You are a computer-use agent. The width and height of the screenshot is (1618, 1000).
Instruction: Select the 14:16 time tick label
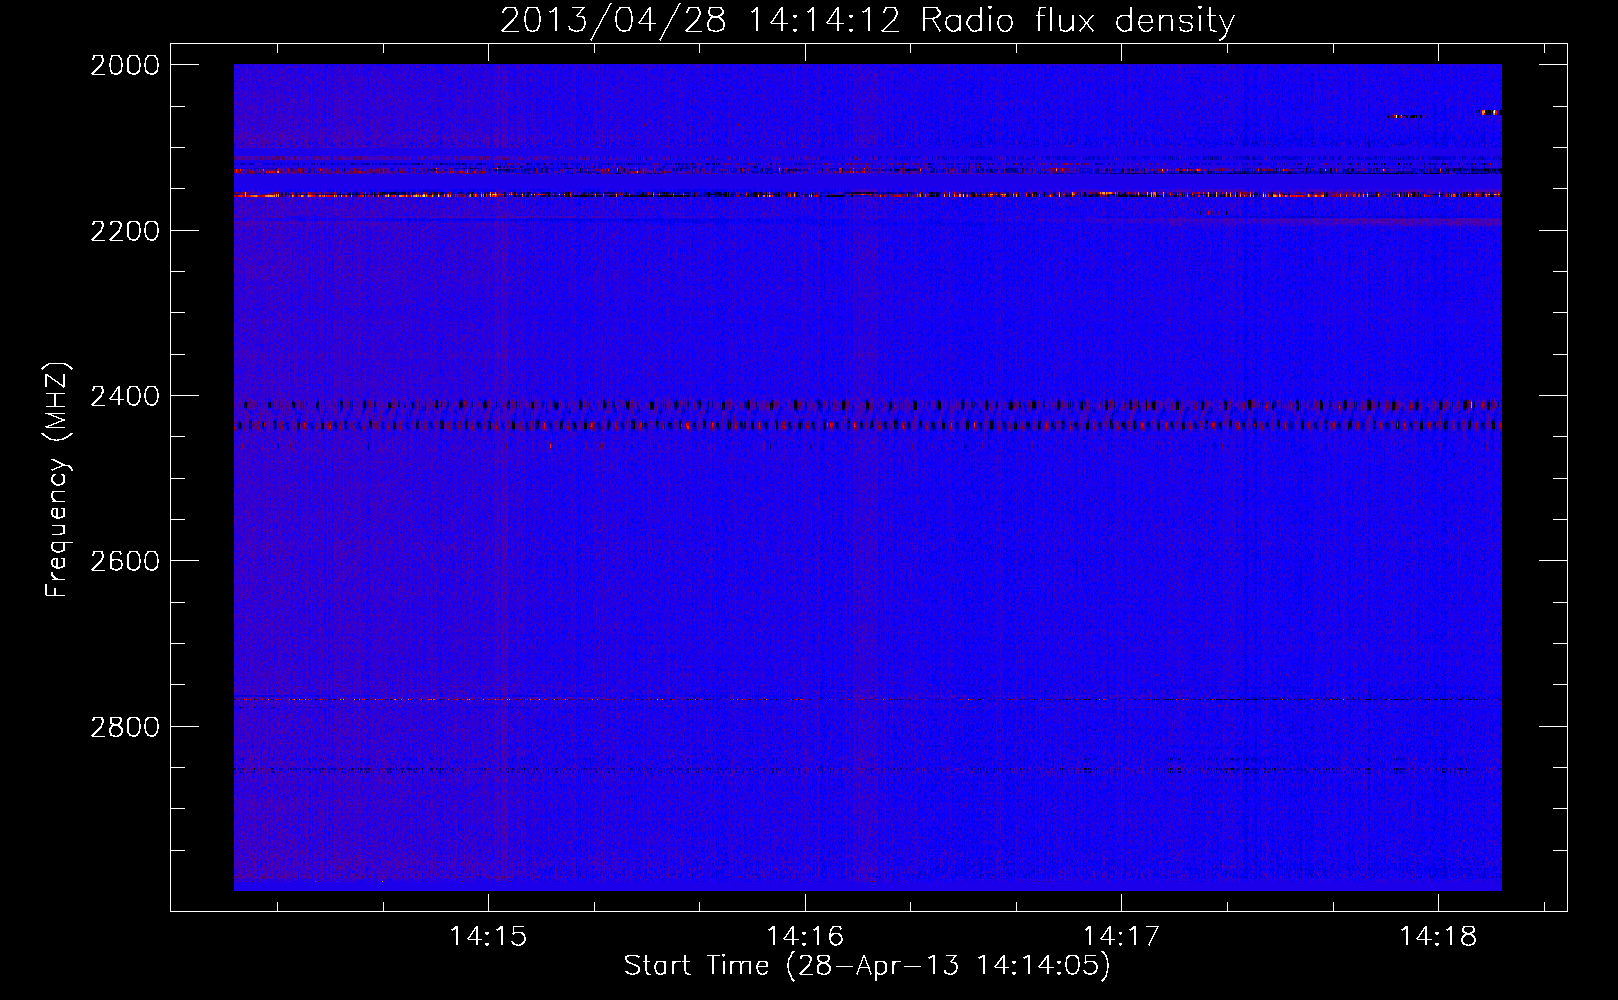tap(805, 936)
